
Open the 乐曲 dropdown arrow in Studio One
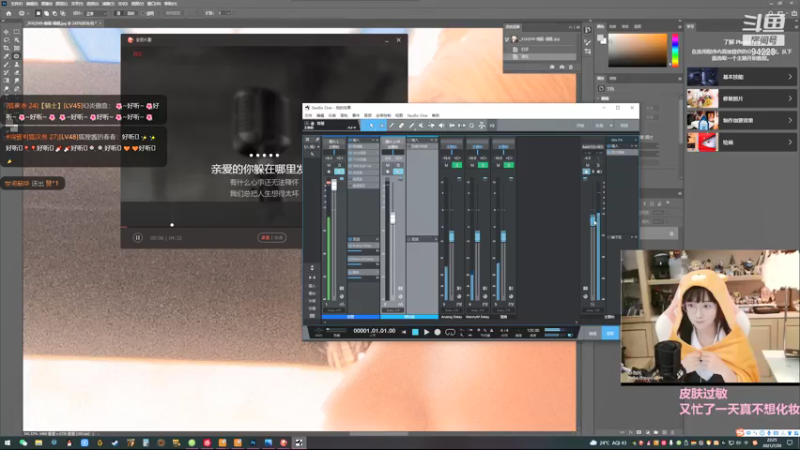tap(611, 126)
